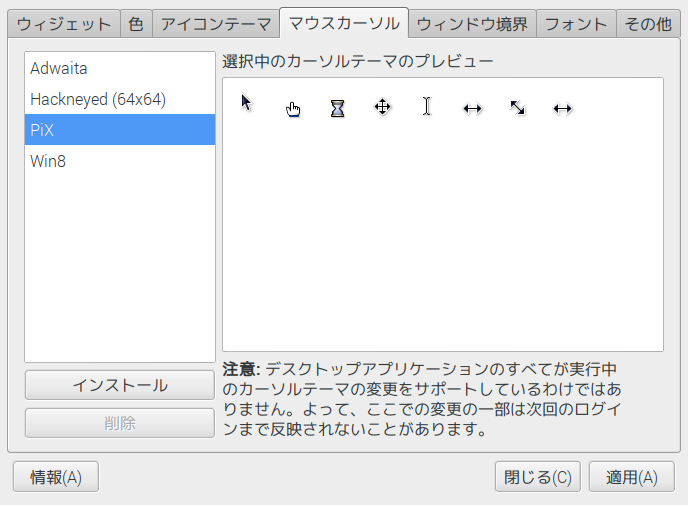688x505 pixels.
Task: Pick the Win8 cursor theme
Action: click(x=120, y=161)
